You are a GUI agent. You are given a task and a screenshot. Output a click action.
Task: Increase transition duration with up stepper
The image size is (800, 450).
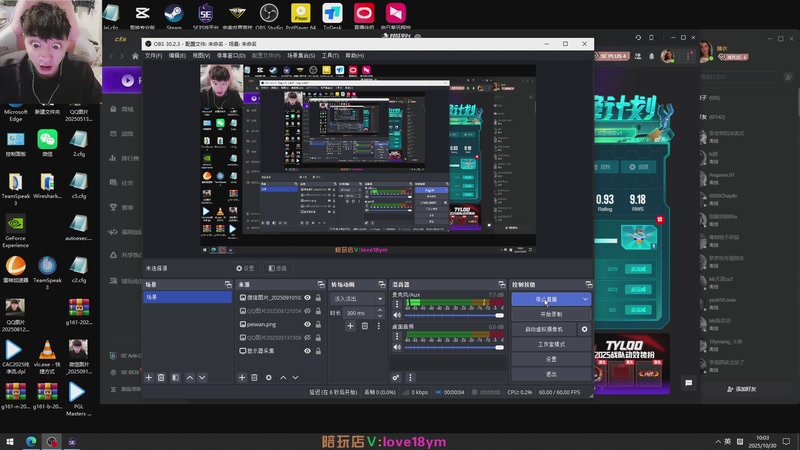pyautogui.click(x=380, y=310)
